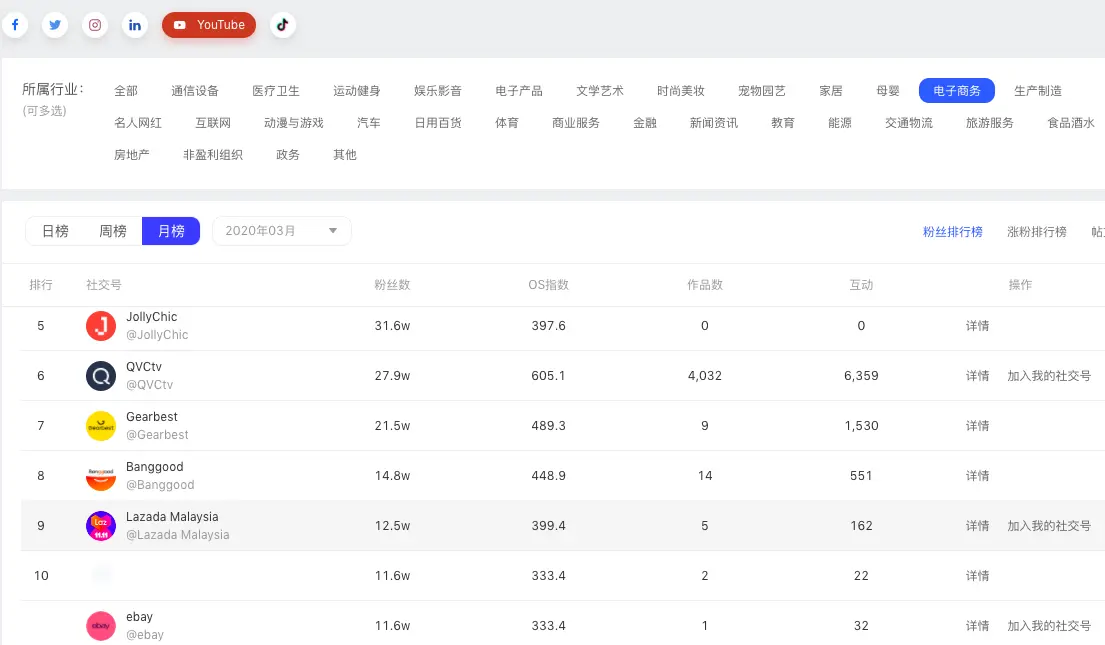
Task: Filter industry by 非盈利组织
Action: pos(214,154)
